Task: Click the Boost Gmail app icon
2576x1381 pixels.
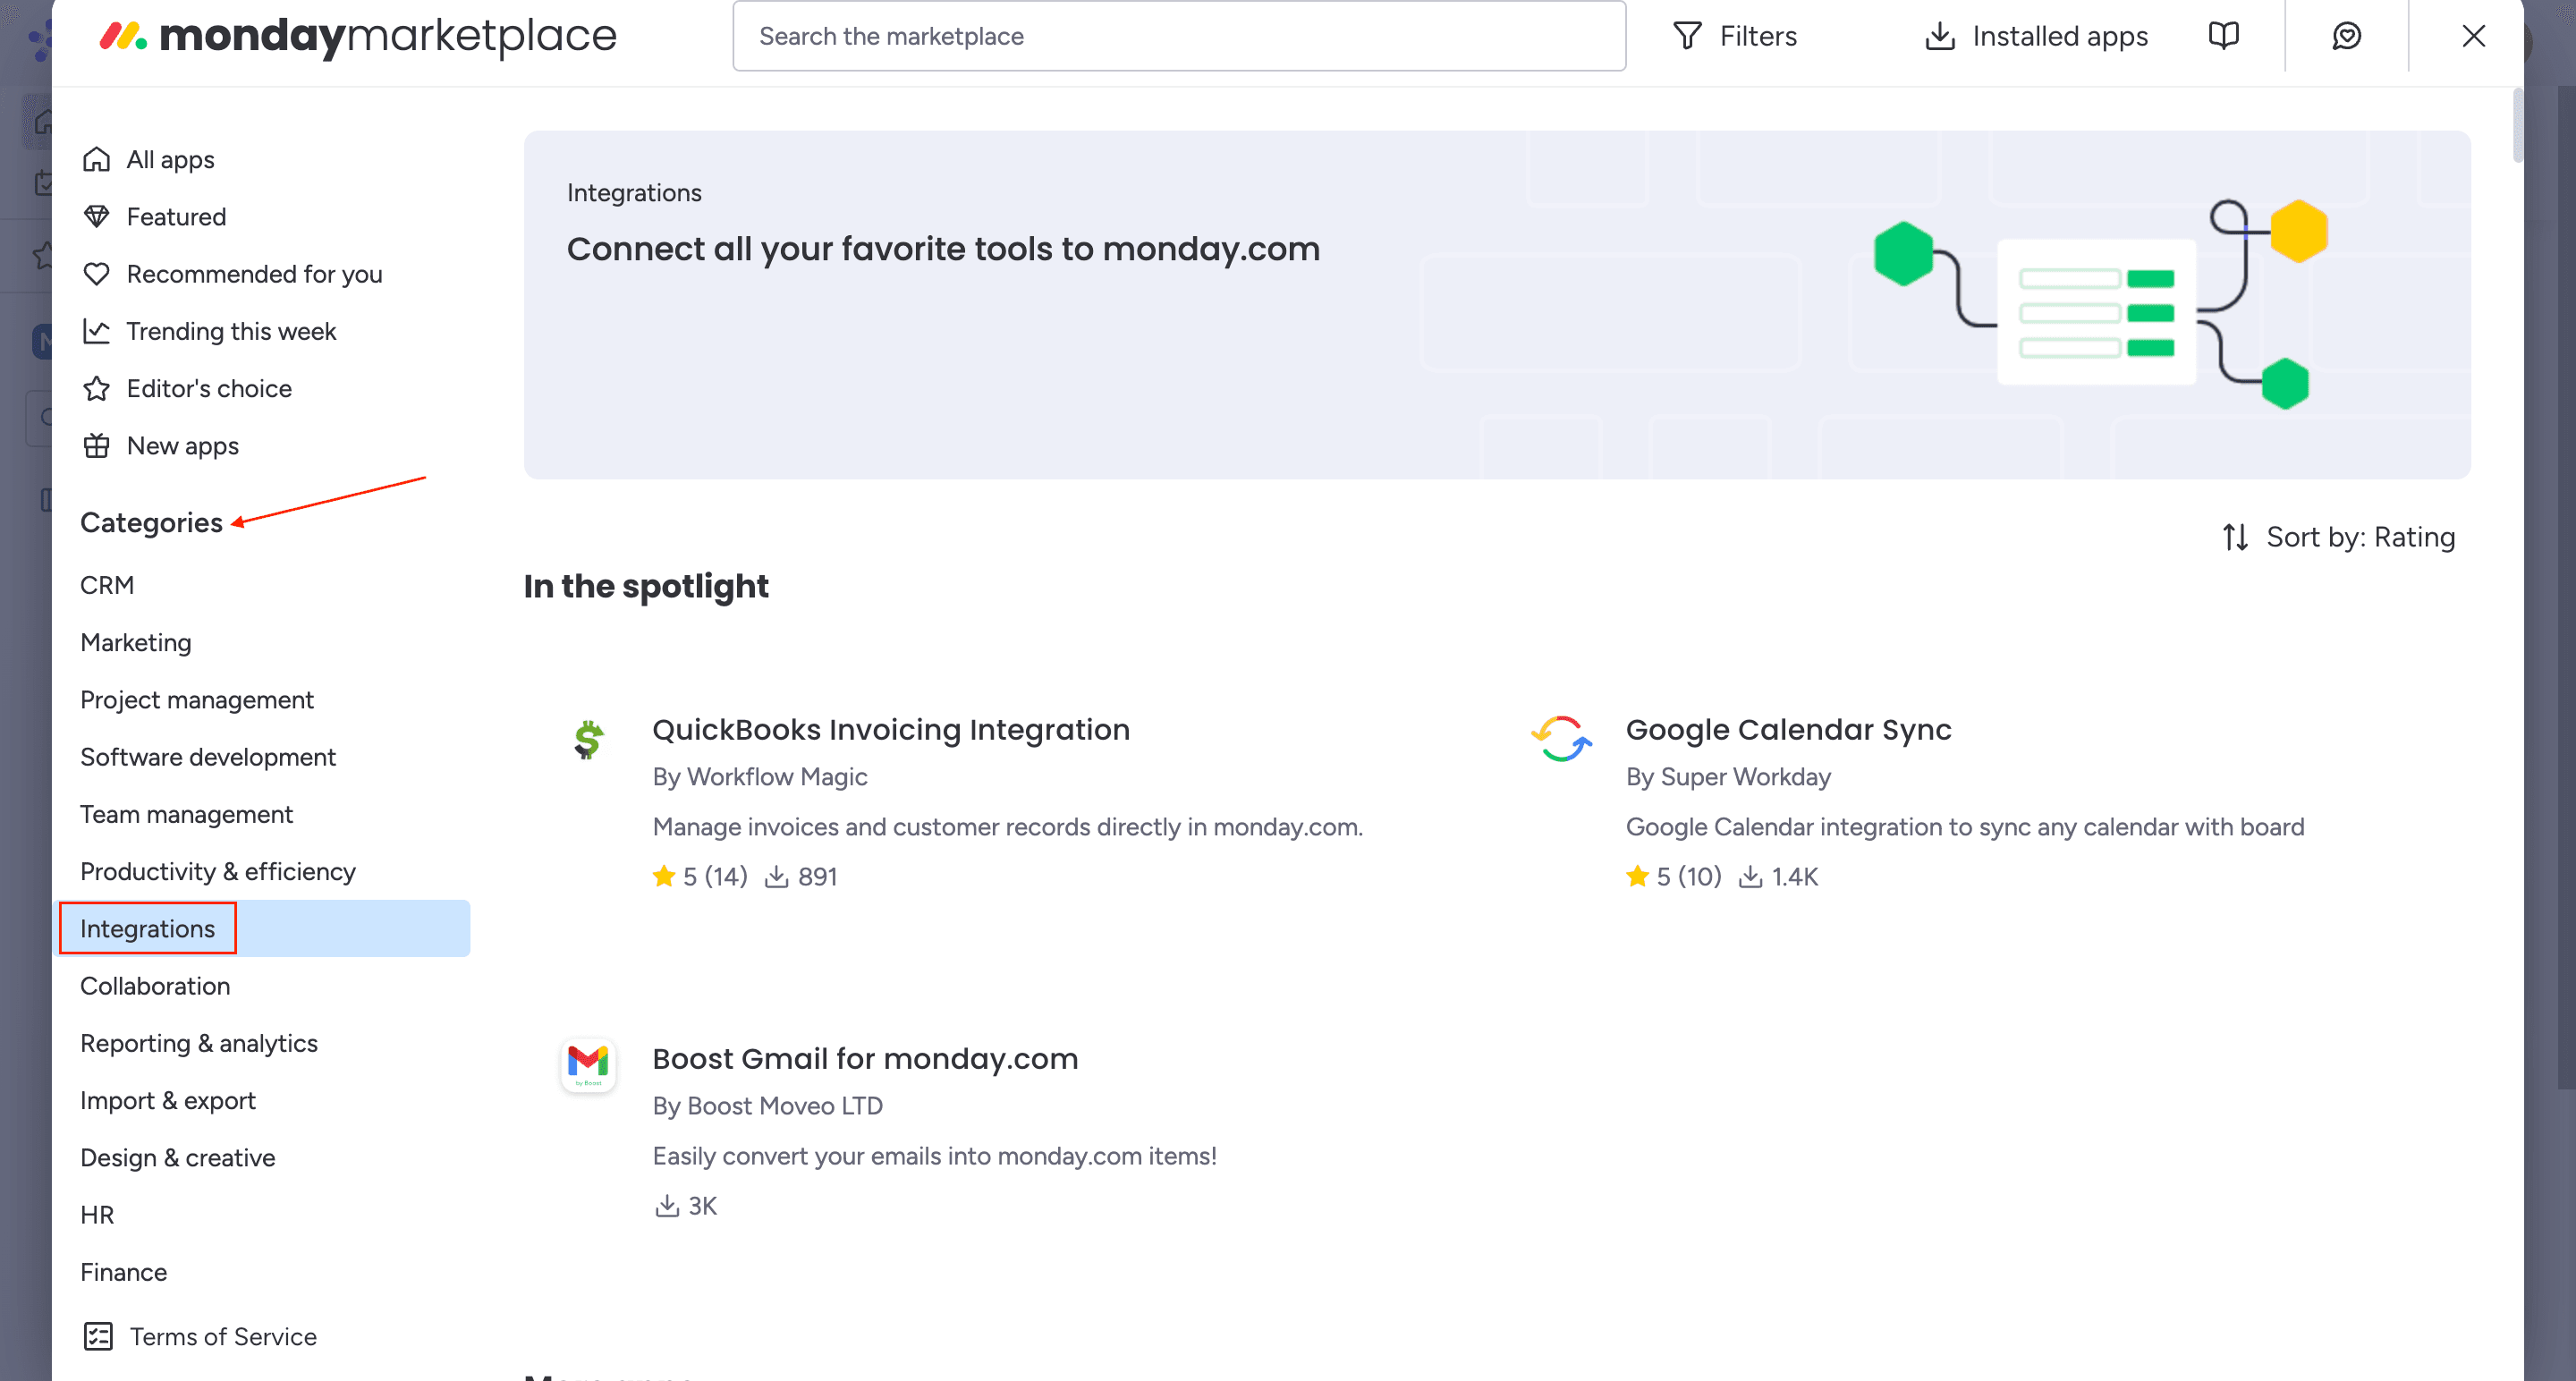Action: pyautogui.click(x=588, y=1064)
